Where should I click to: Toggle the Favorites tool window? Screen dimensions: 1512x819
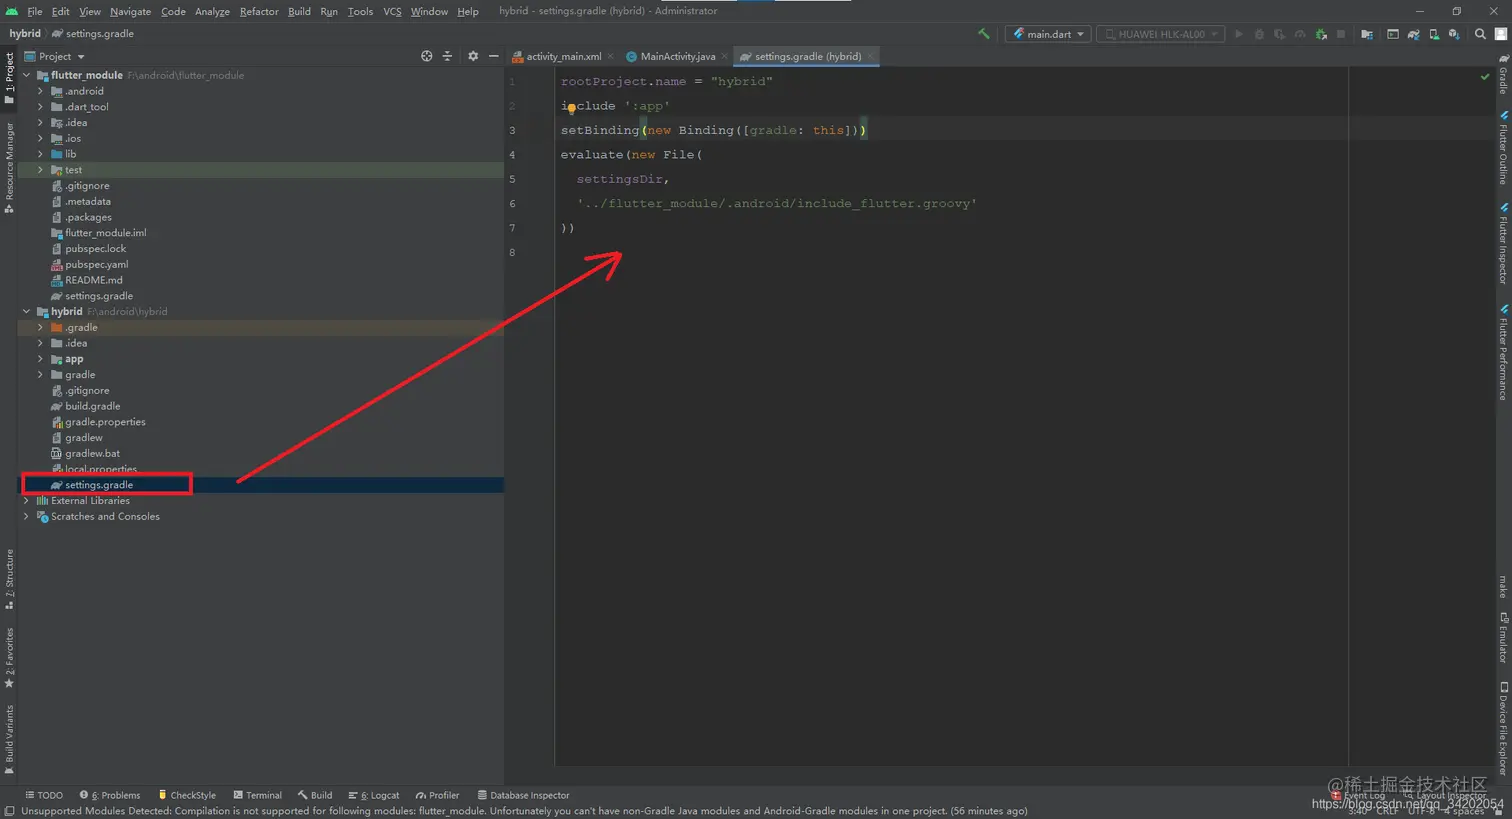point(9,658)
